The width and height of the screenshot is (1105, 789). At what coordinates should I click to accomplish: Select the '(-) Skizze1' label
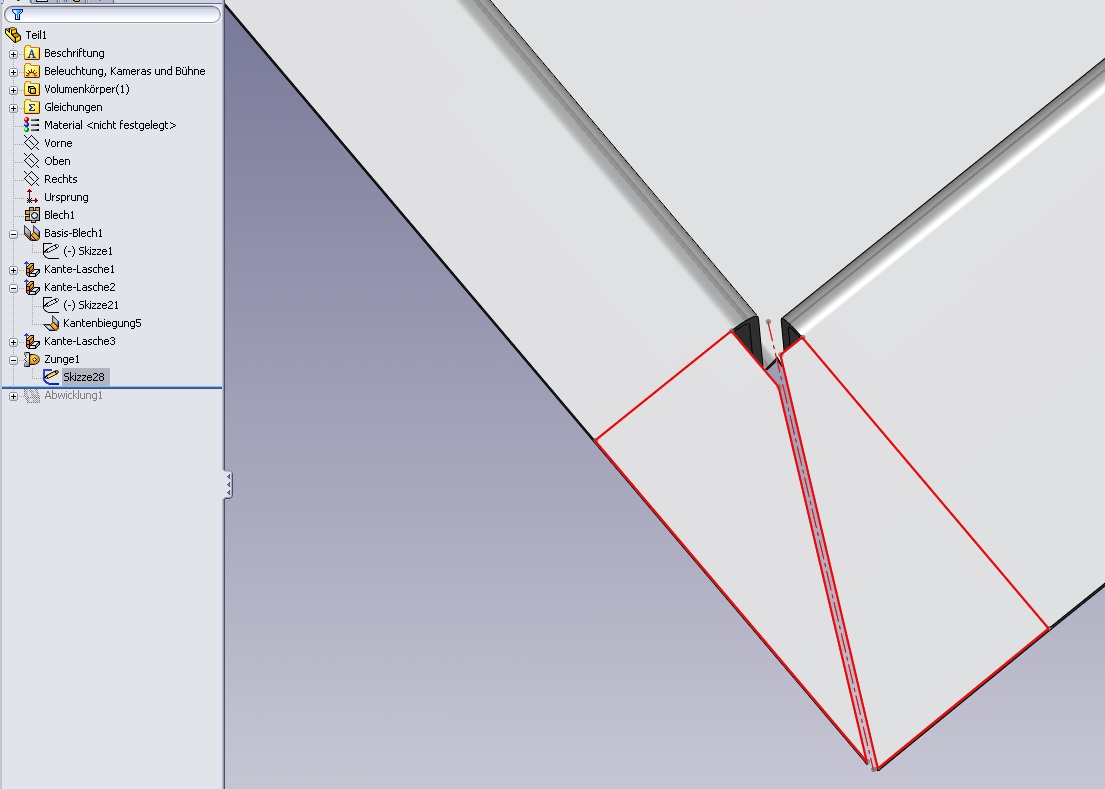click(x=88, y=251)
